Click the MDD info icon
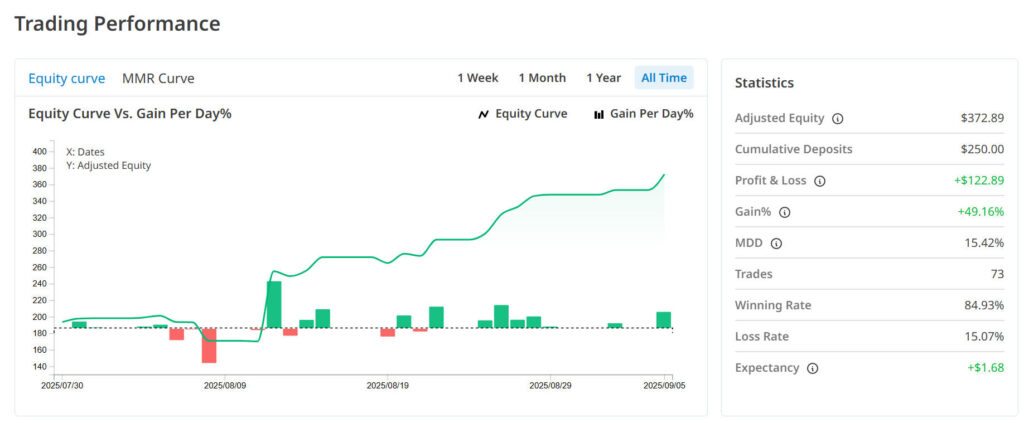 coord(777,243)
